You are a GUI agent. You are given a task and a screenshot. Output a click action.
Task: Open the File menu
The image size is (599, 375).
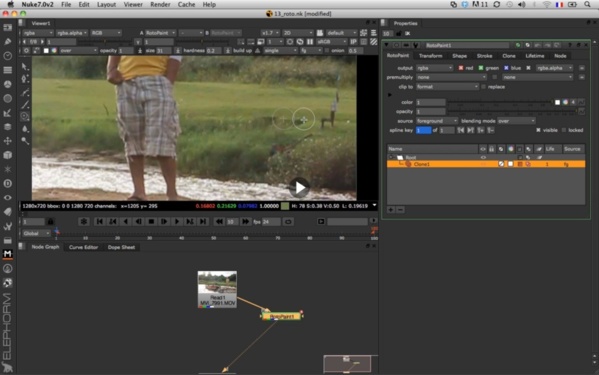(x=66, y=5)
